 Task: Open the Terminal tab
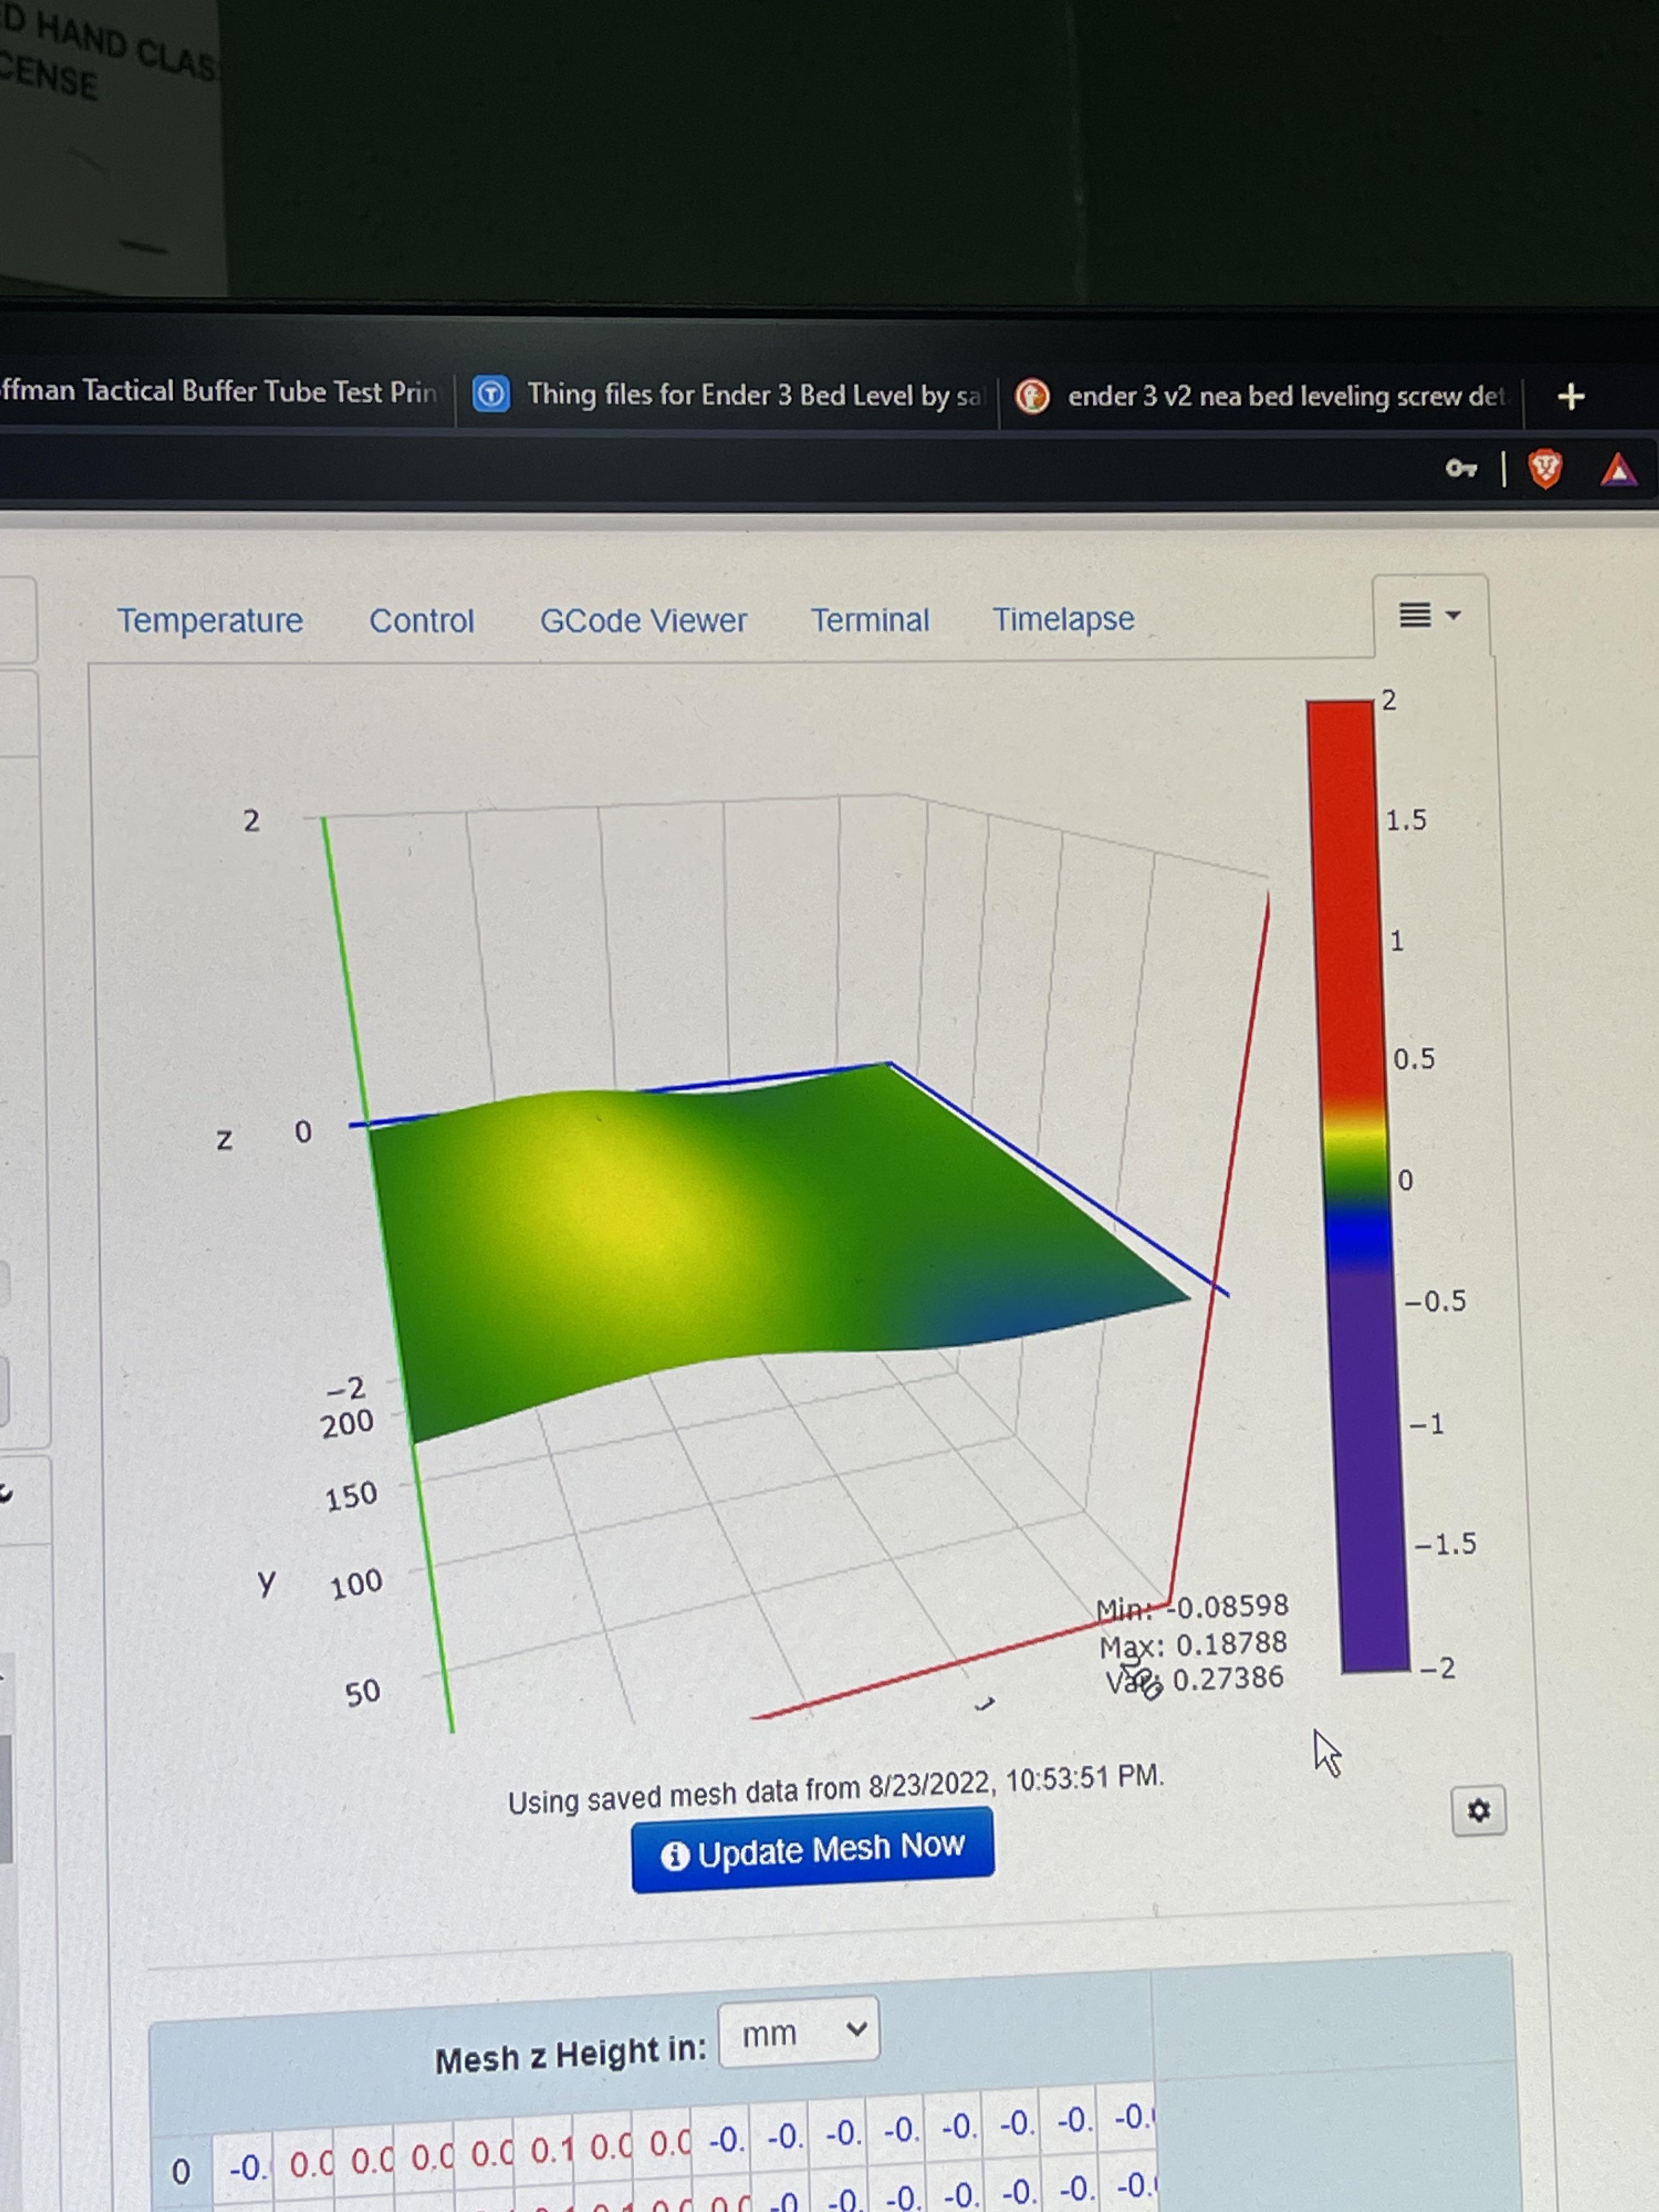869,620
